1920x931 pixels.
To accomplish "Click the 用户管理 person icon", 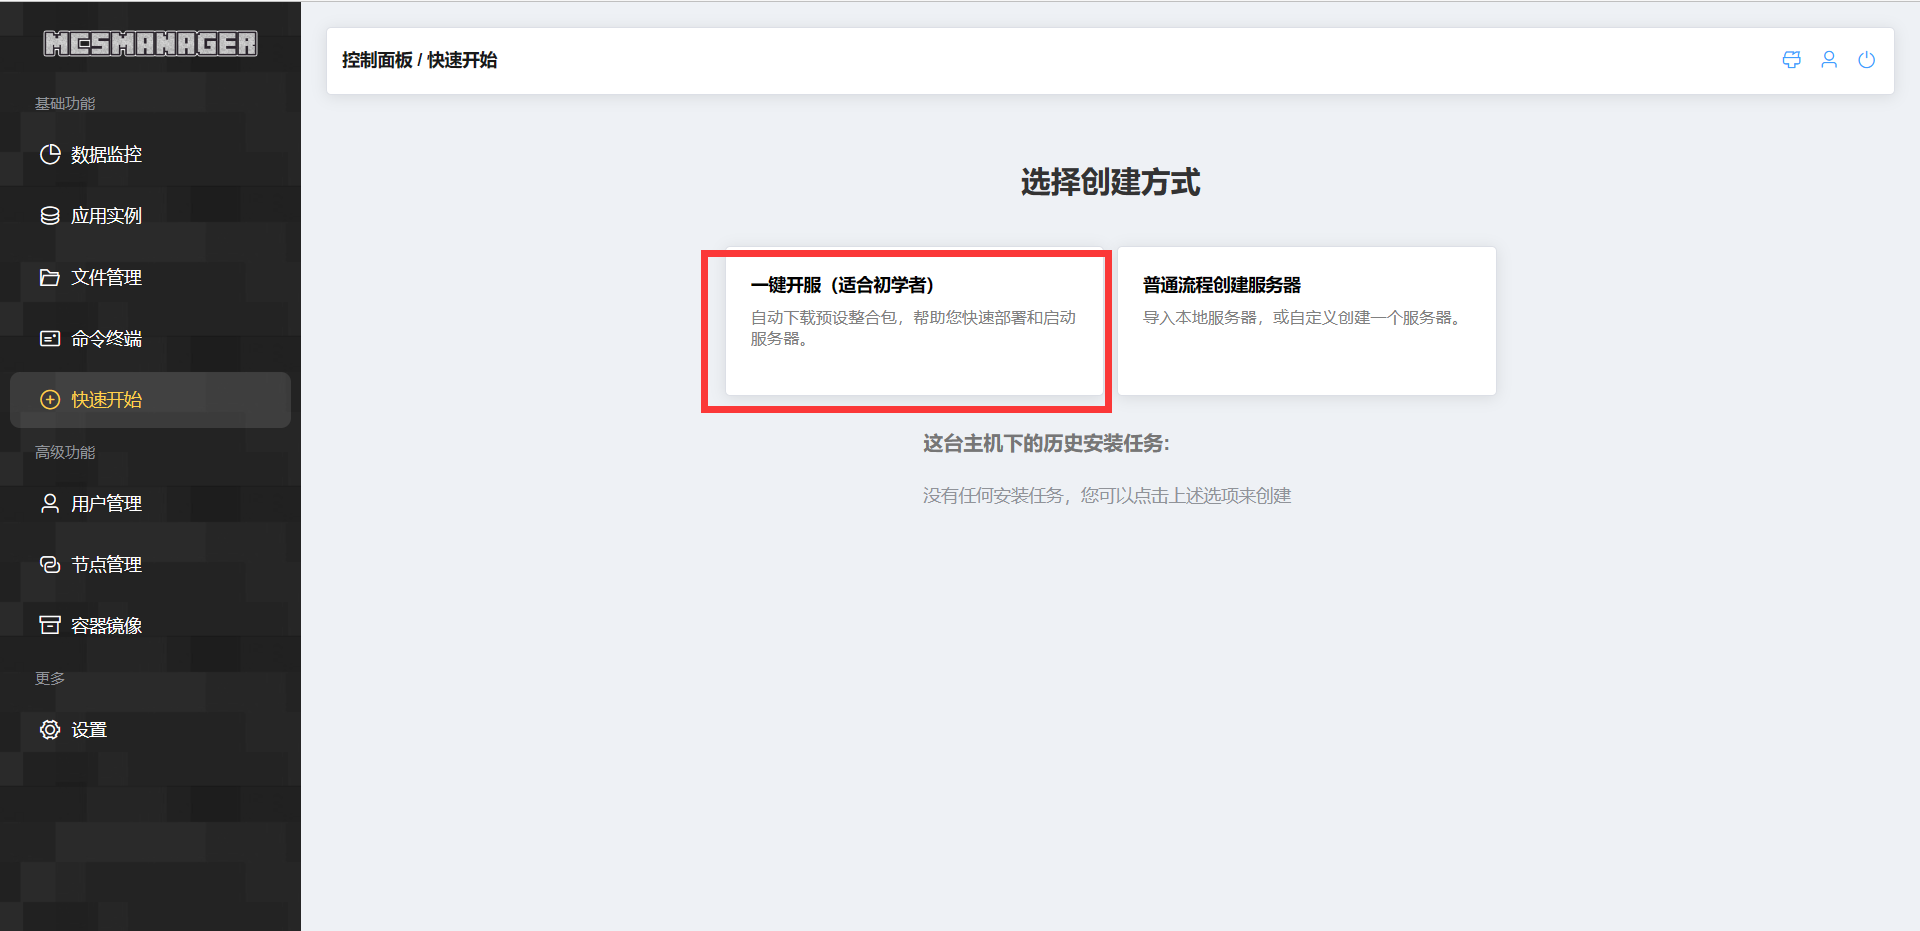I will click(50, 503).
